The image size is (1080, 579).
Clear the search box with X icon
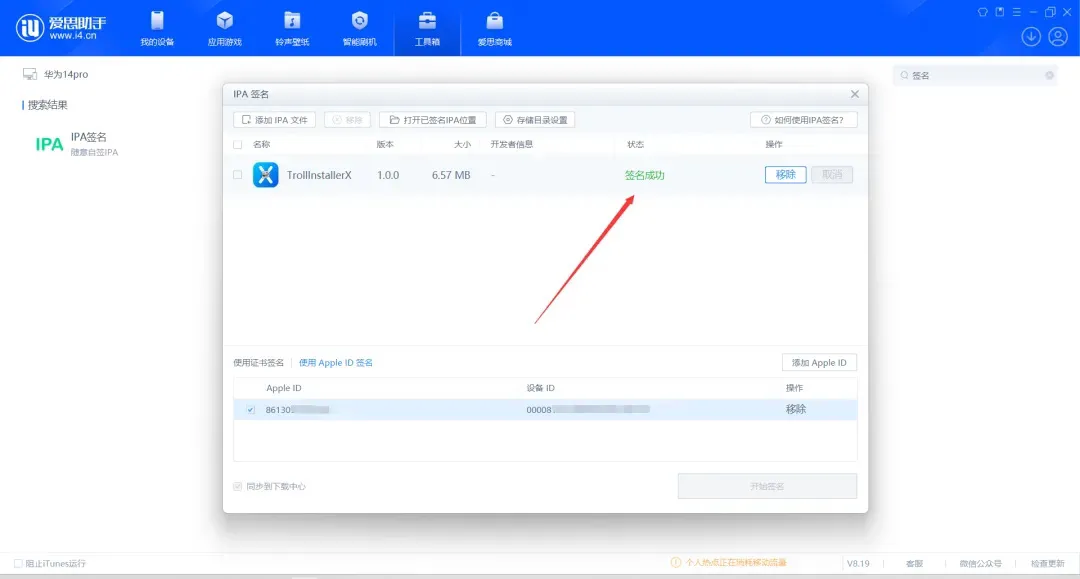(1049, 75)
